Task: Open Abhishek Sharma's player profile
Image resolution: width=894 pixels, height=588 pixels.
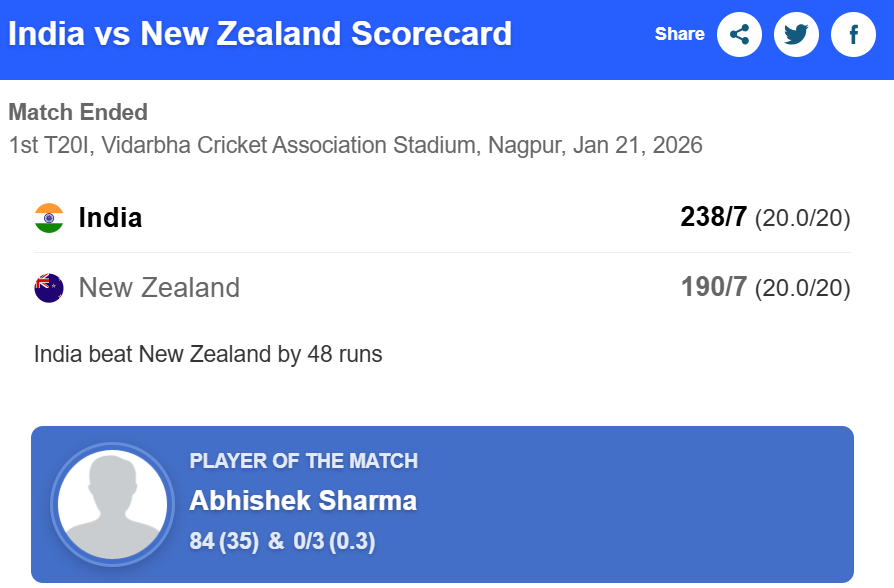Action: [303, 501]
